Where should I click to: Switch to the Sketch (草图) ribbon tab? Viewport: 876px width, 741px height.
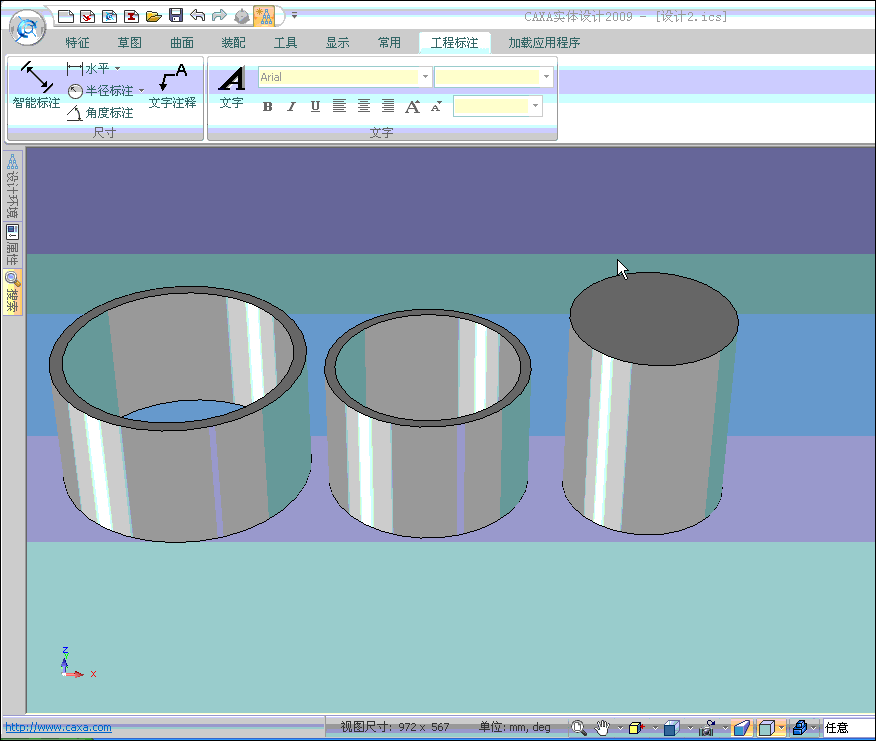pos(129,43)
